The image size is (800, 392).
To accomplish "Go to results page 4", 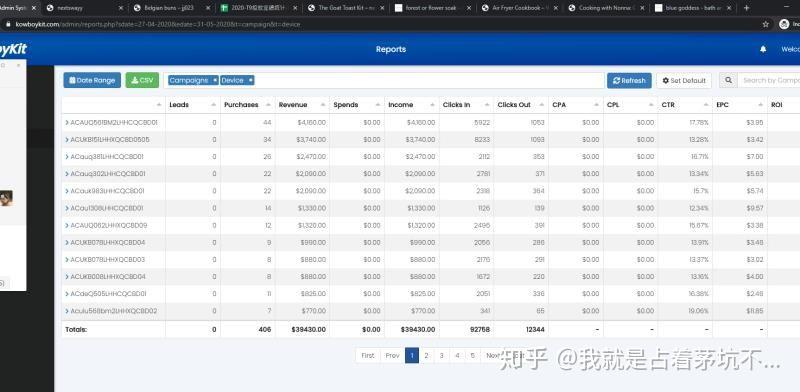I will point(457,355).
